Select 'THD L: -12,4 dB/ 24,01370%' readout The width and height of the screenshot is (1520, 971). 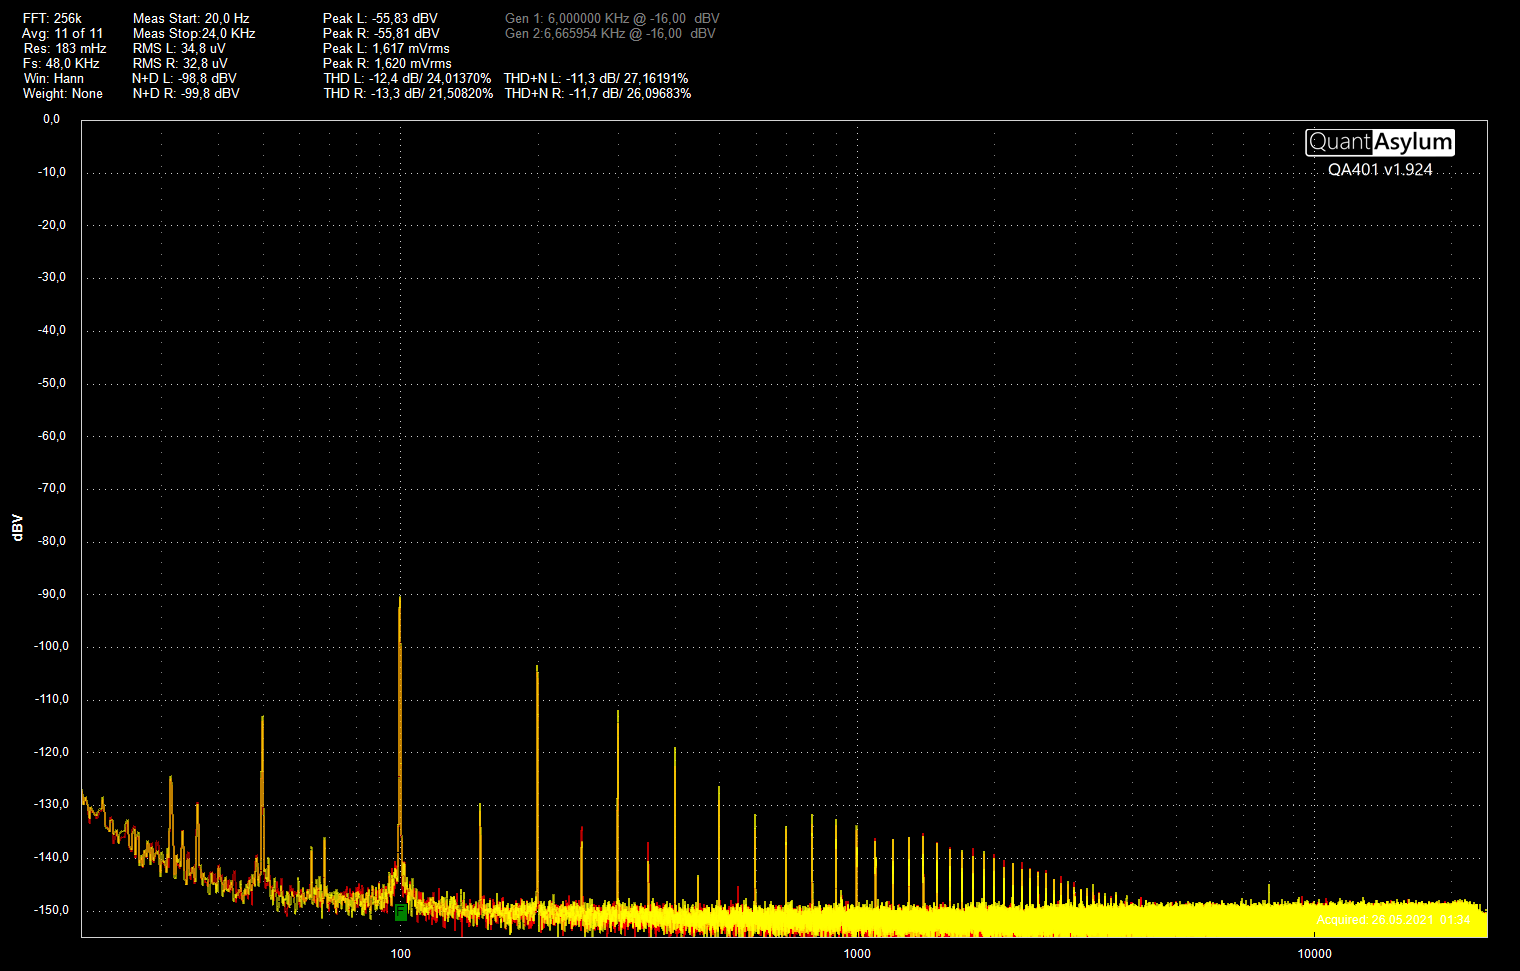(407, 78)
